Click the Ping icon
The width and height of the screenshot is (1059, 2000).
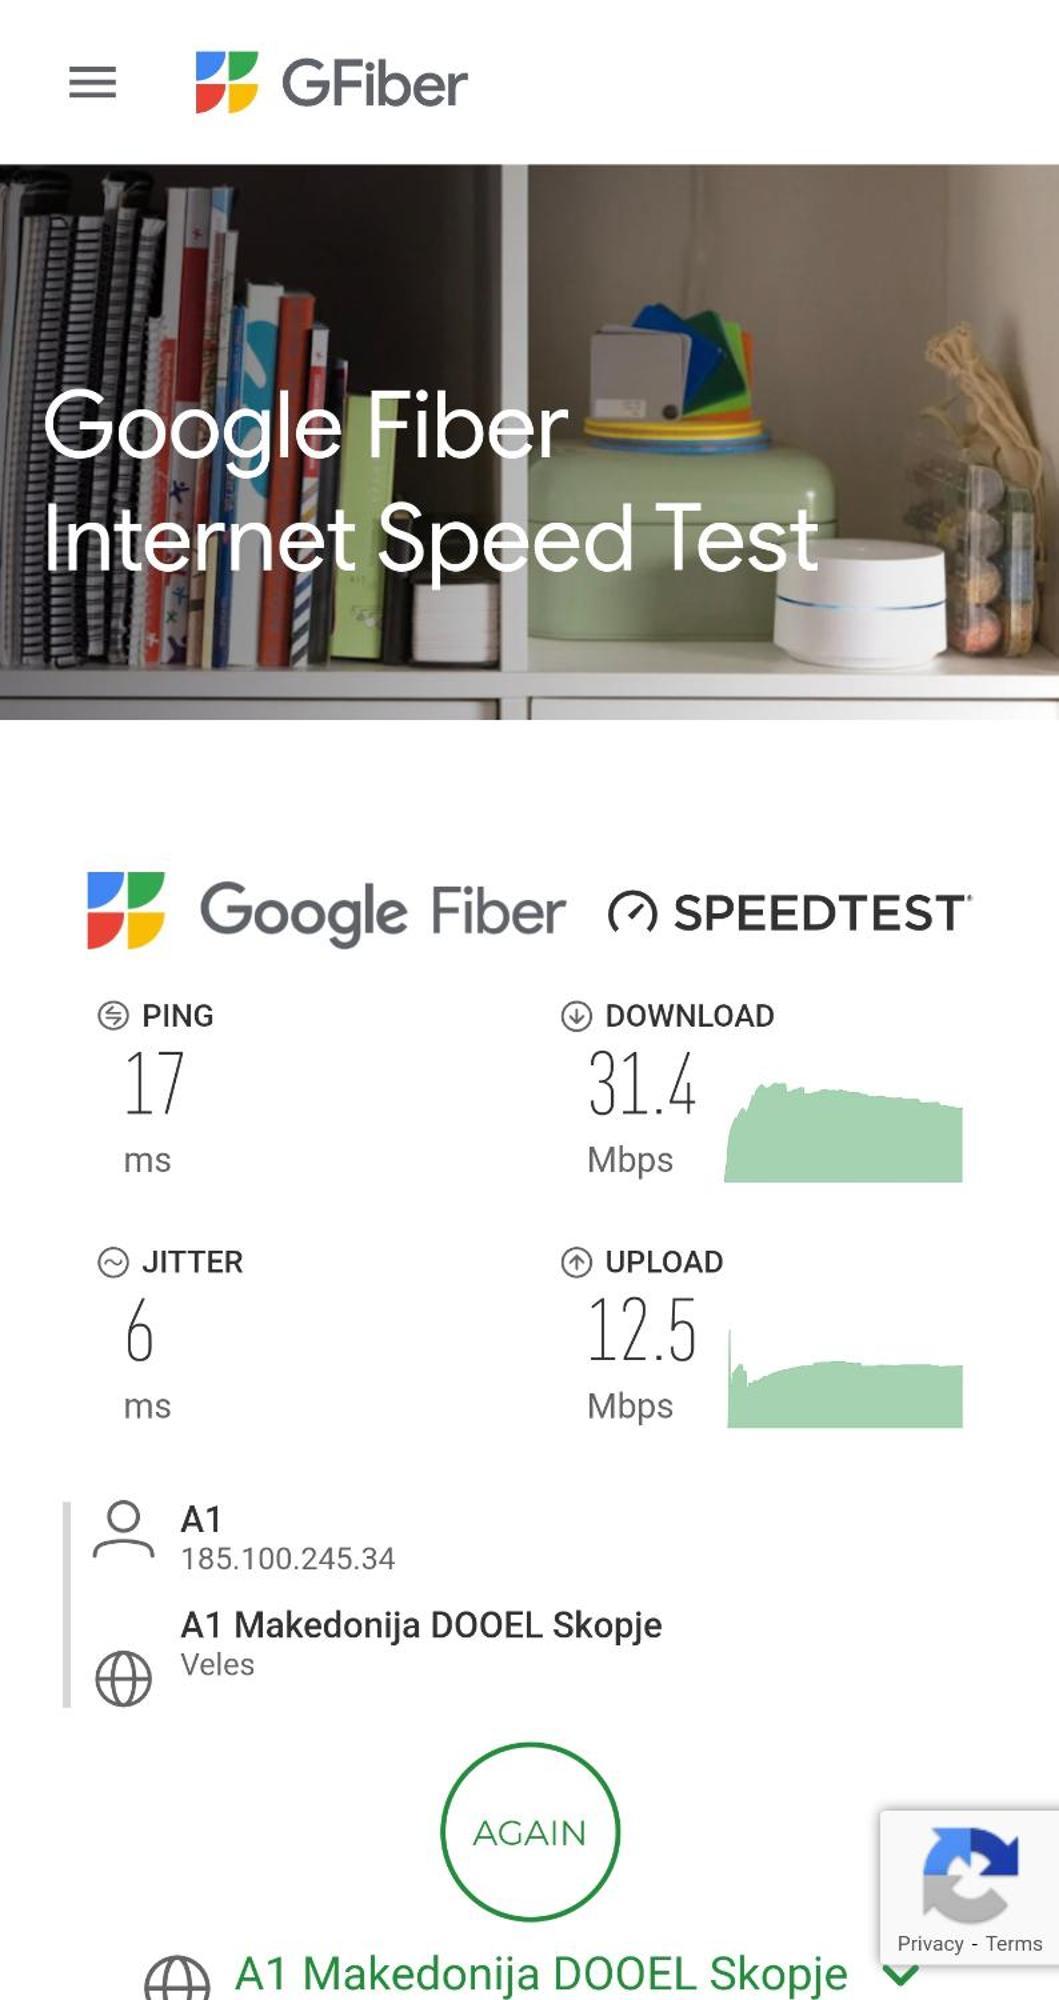point(113,1015)
